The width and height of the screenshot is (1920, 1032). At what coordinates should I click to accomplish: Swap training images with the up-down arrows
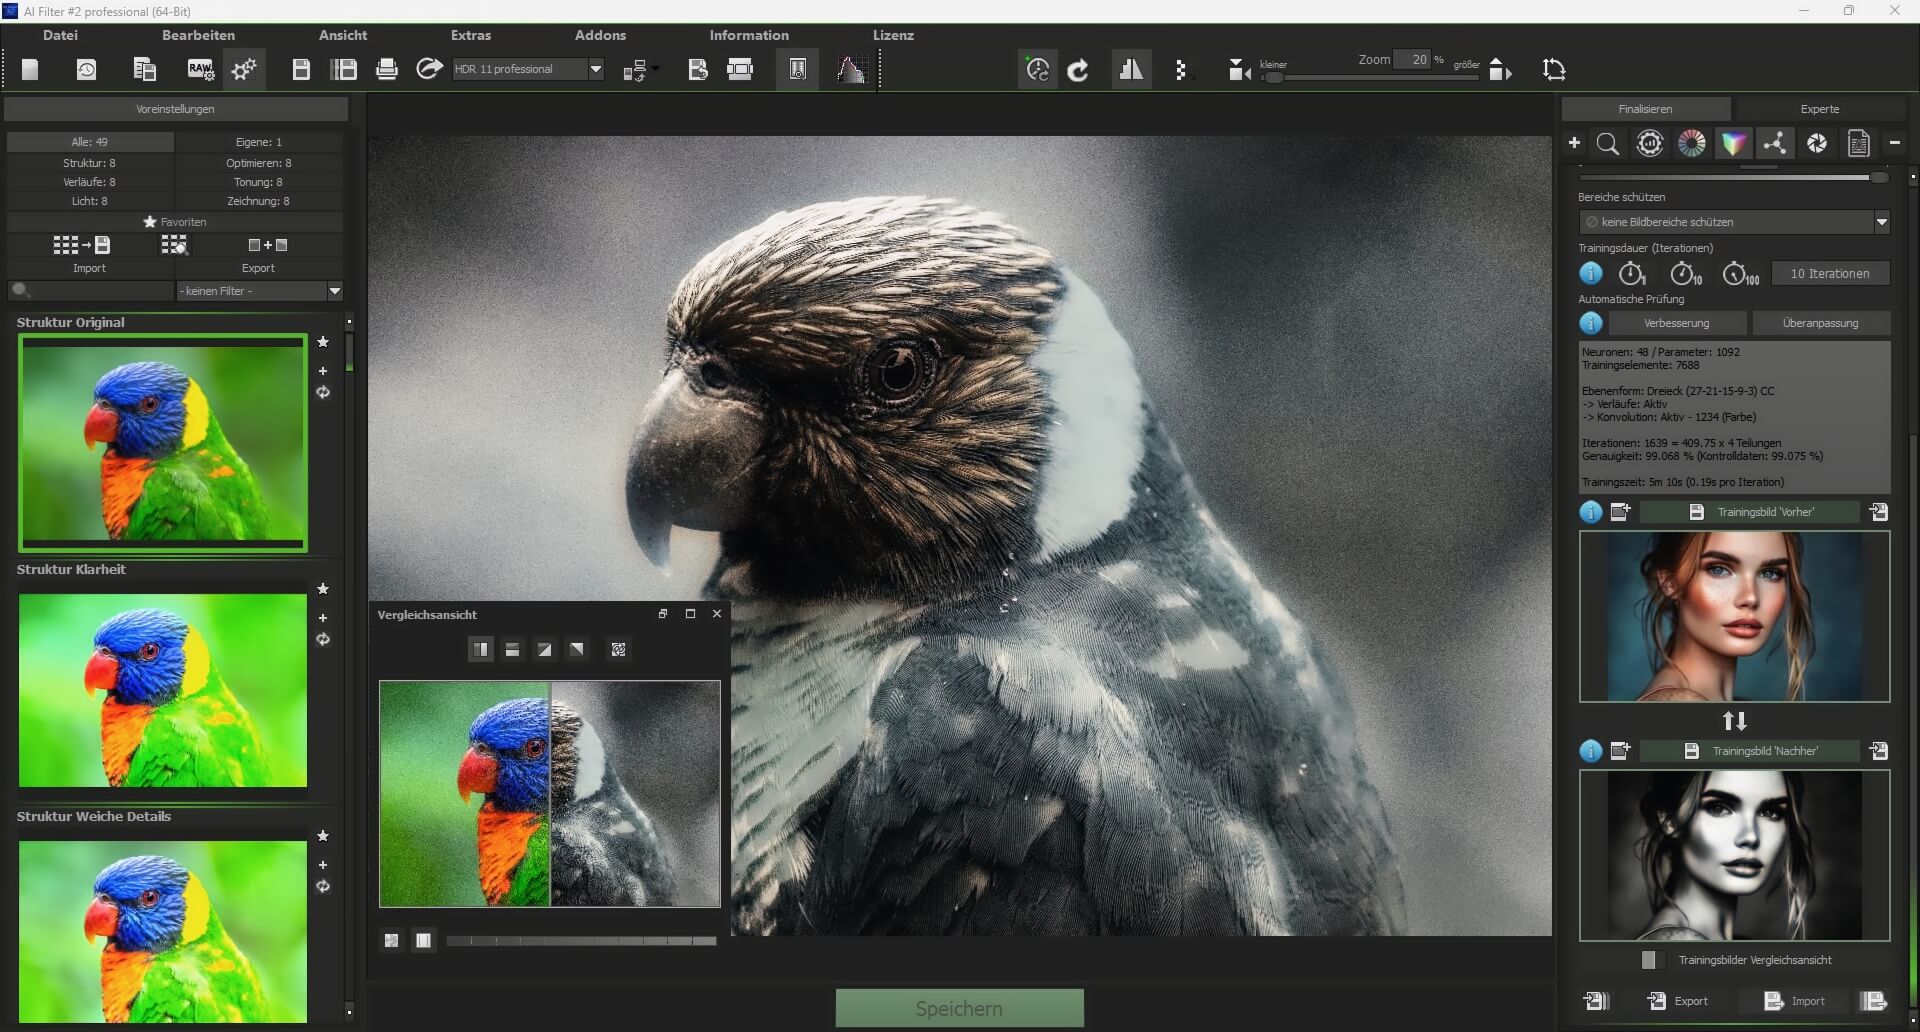(x=1734, y=721)
